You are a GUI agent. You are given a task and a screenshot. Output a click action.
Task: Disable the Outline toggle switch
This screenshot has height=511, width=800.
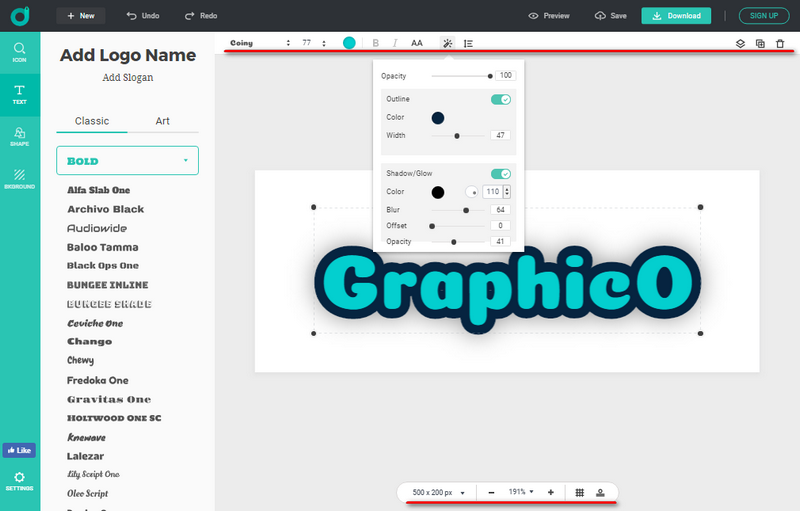pyautogui.click(x=501, y=99)
